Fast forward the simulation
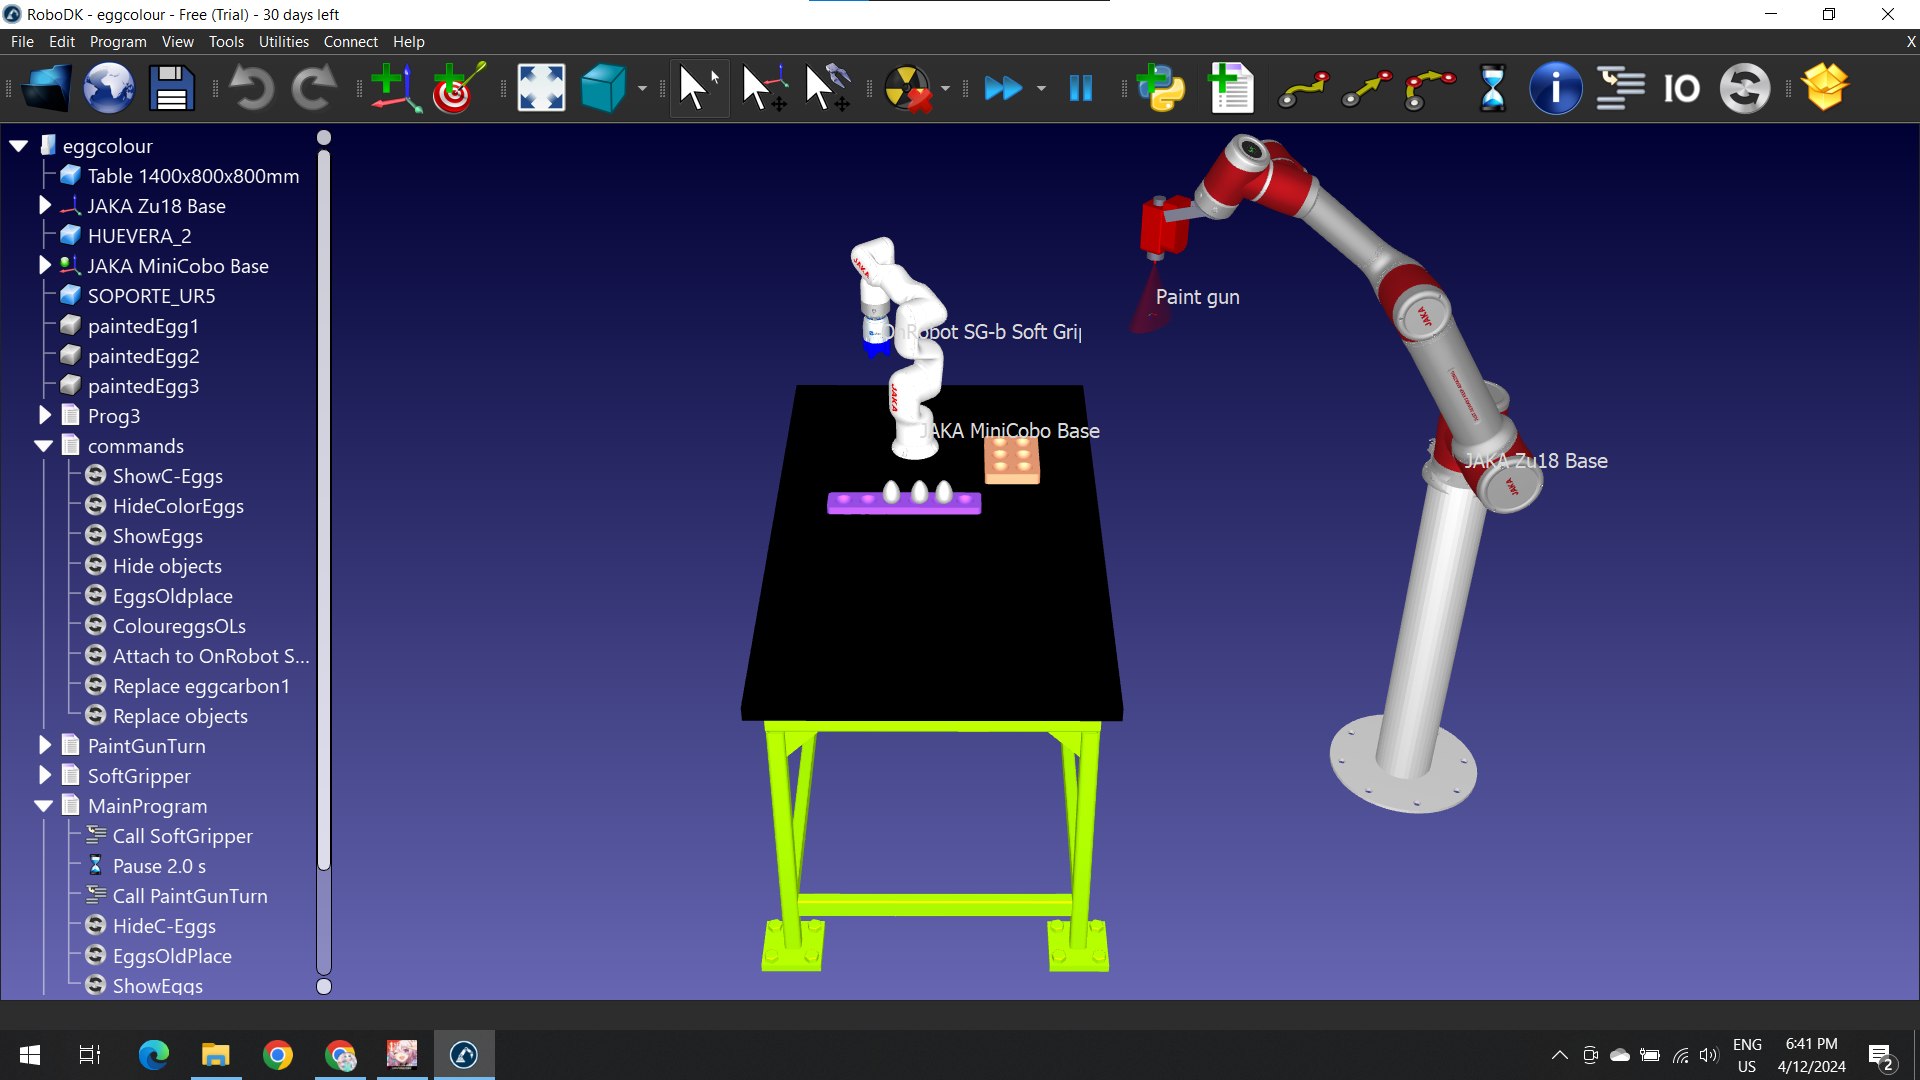The width and height of the screenshot is (1920, 1080). tap(1004, 88)
